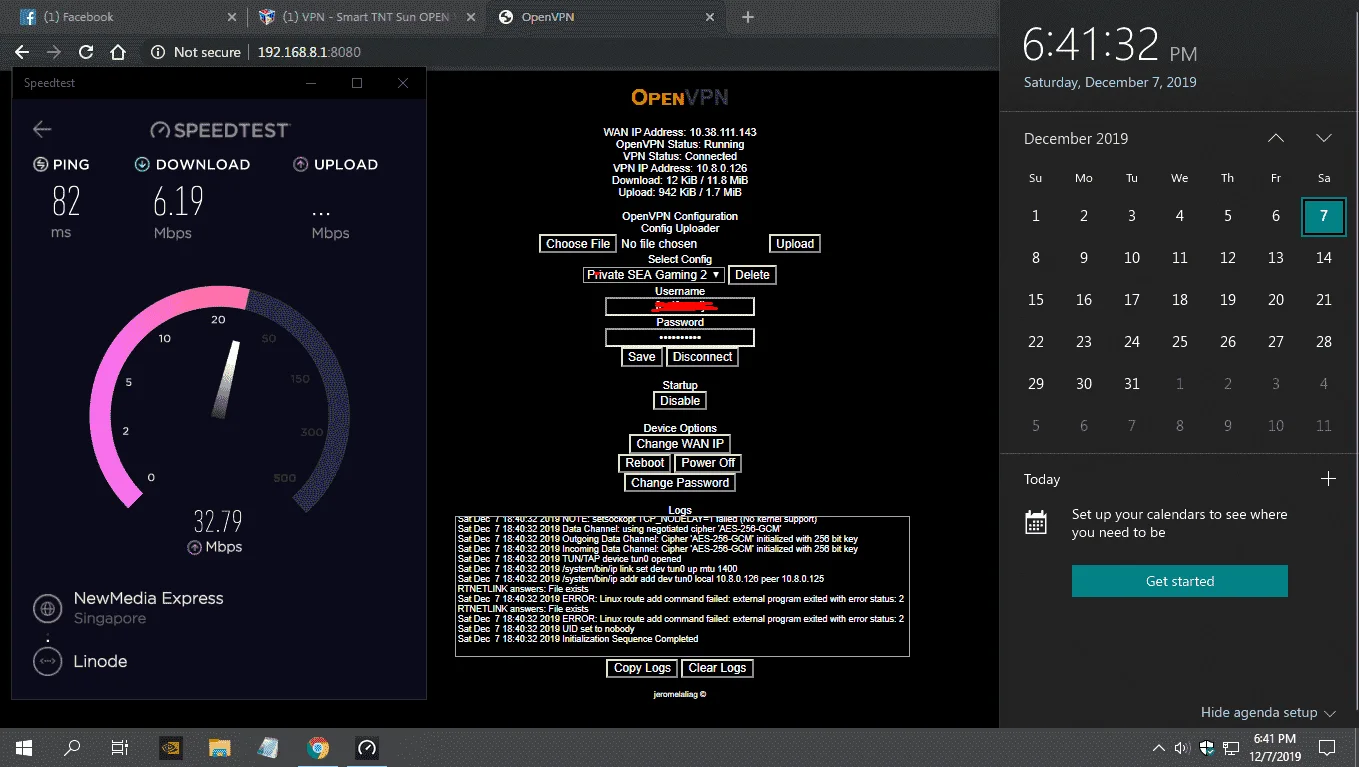Click December 2019 calendar header

(x=1076, y=139)
